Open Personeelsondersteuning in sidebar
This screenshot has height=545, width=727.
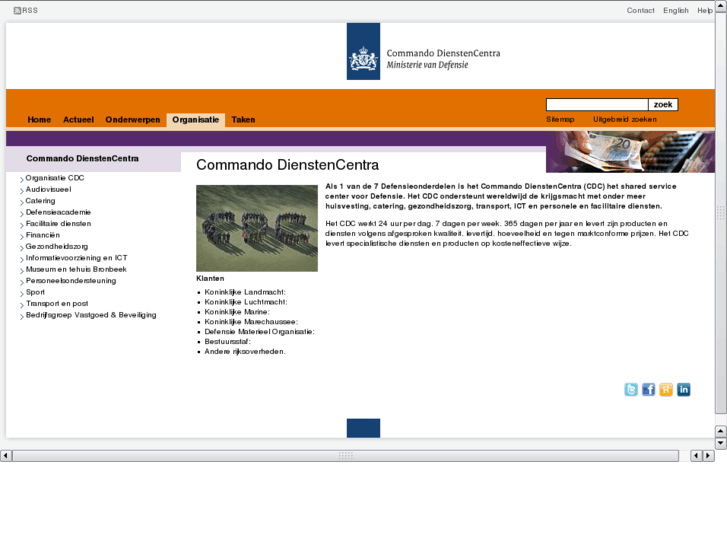(71, 281)
